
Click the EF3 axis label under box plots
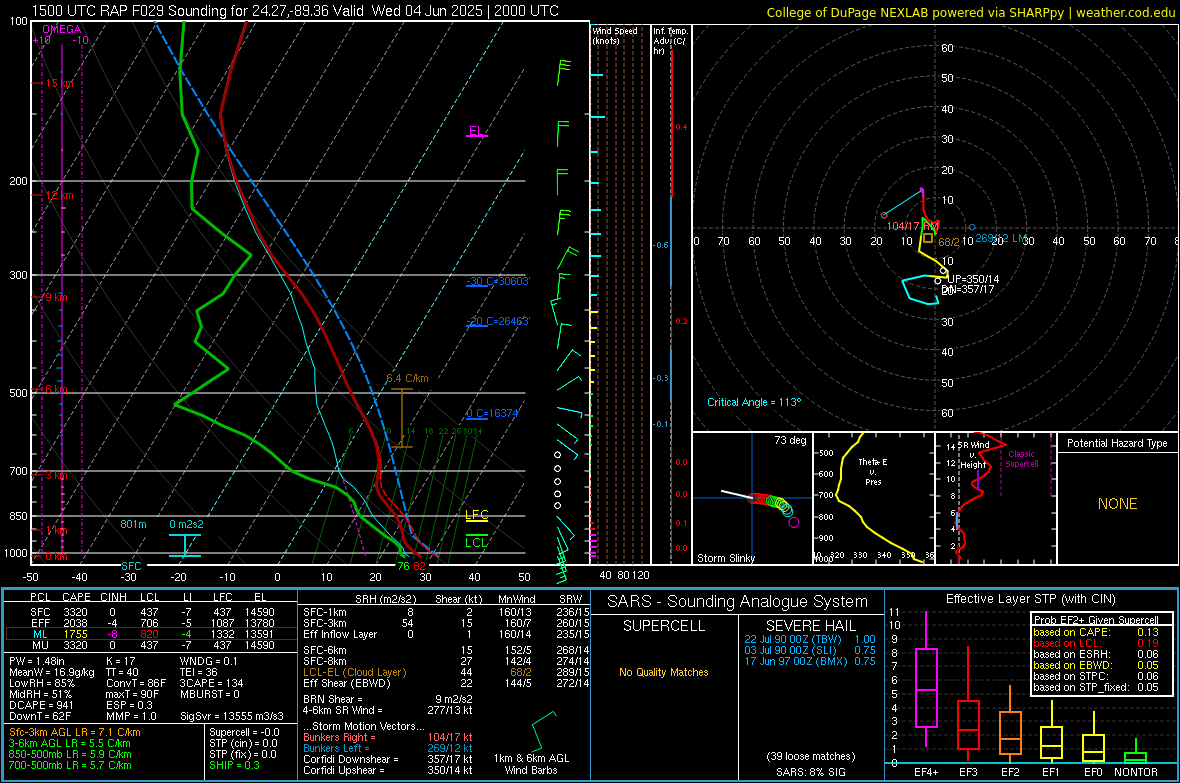pos(968,772)
